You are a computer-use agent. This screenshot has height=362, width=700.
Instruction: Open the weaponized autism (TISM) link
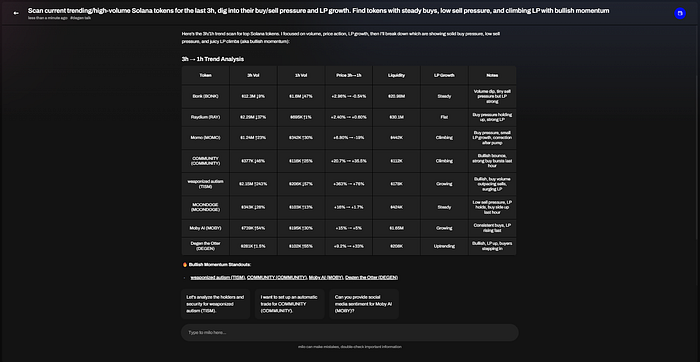coord(218,277)
